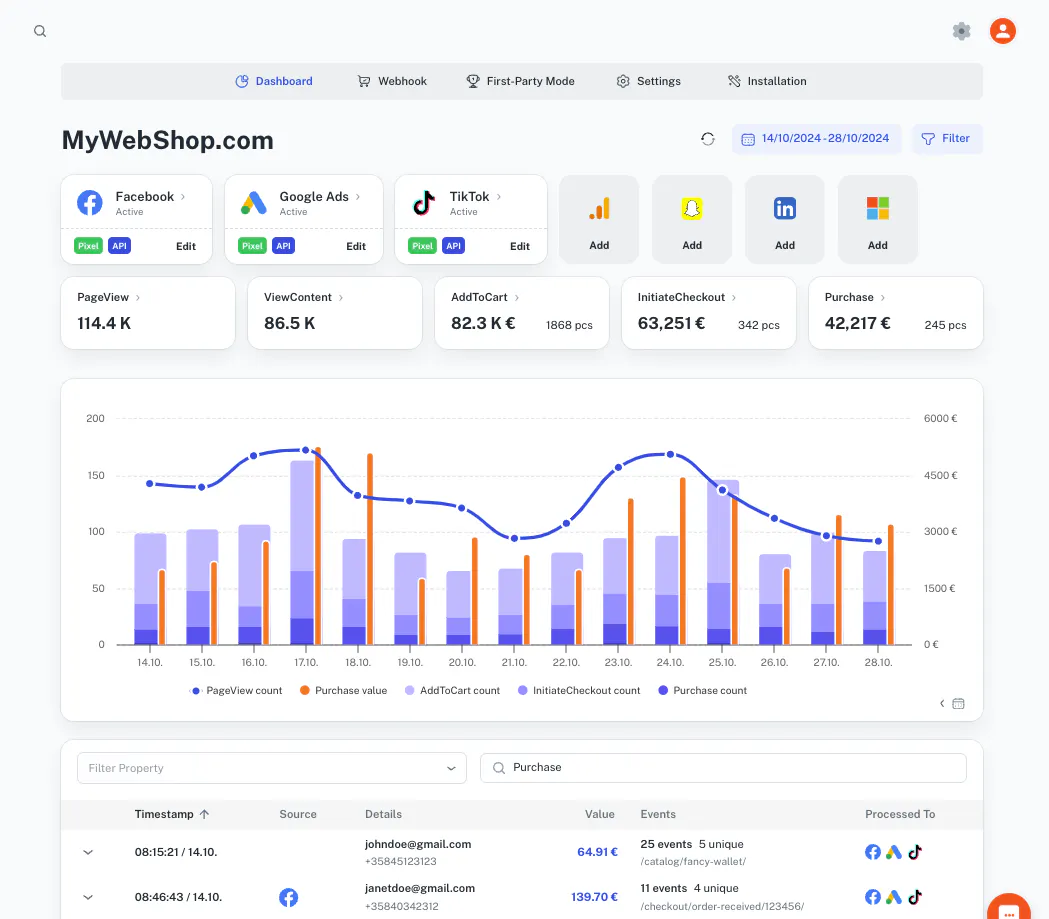Open the date range 14/10/2024-28/10/2024 picker
The image size is (1049, 919).
[816, 138]
